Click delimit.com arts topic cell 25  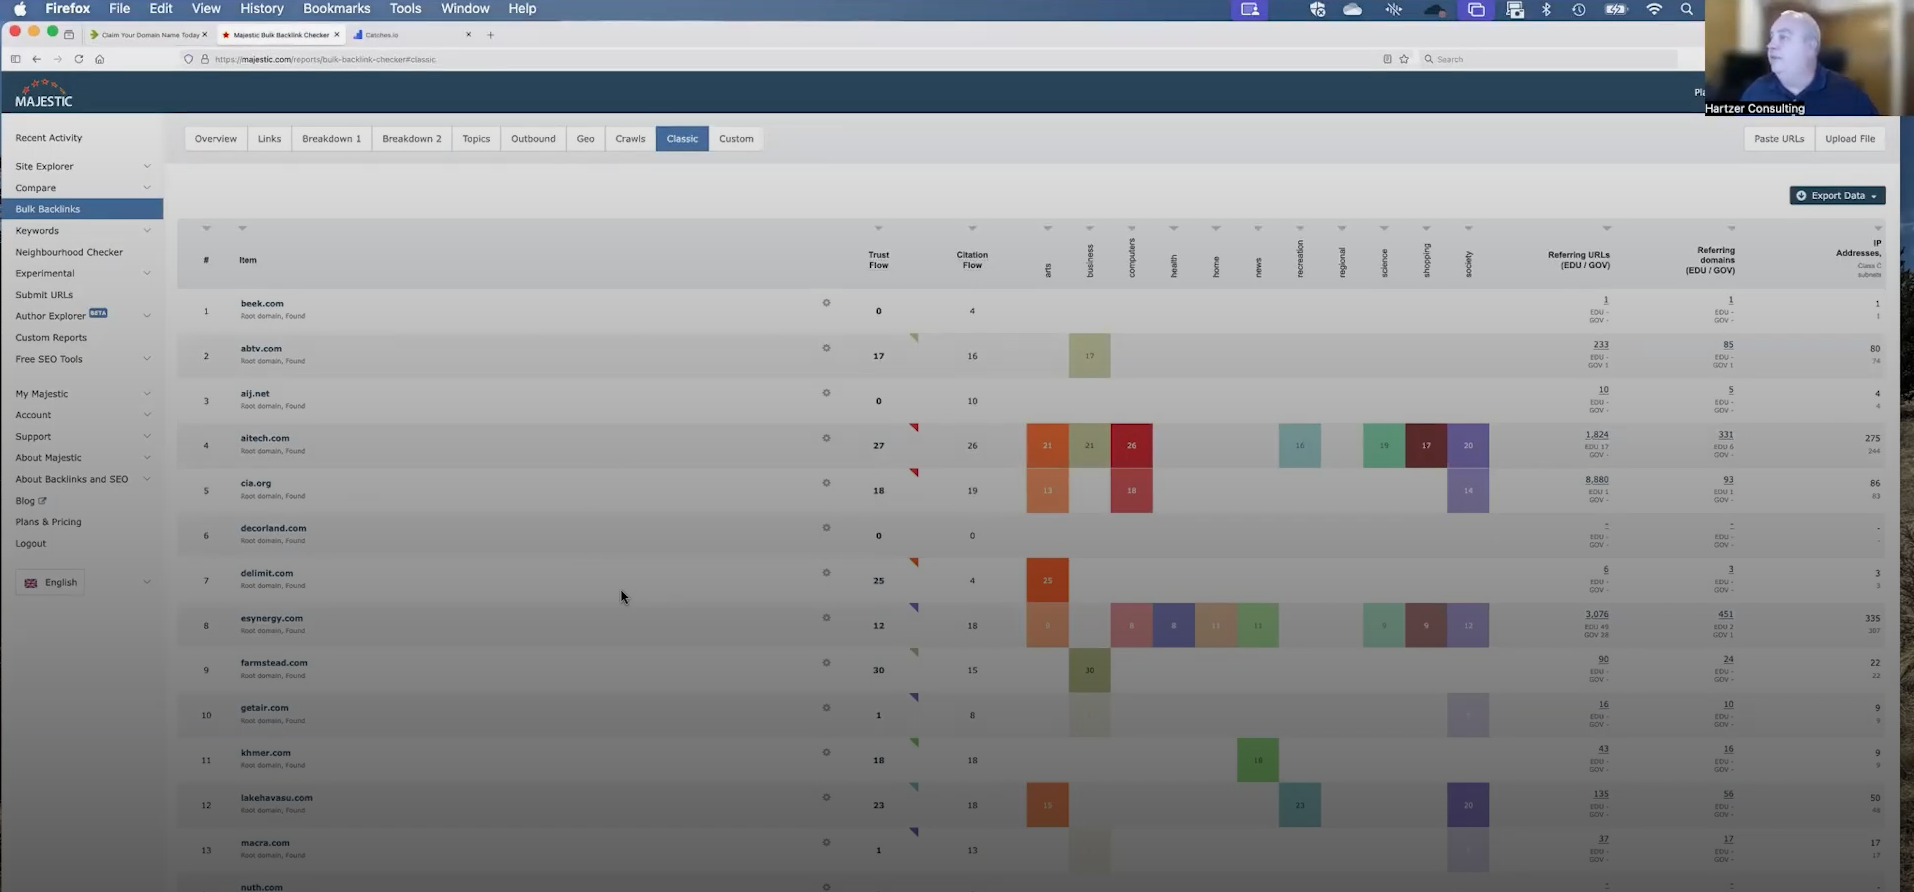tap(1047, 580)
